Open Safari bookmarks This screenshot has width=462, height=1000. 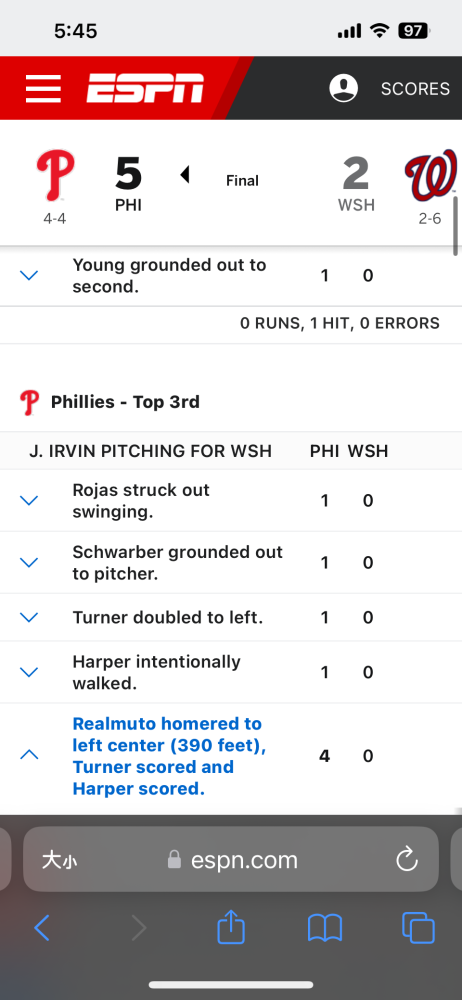tap(325, 928)
